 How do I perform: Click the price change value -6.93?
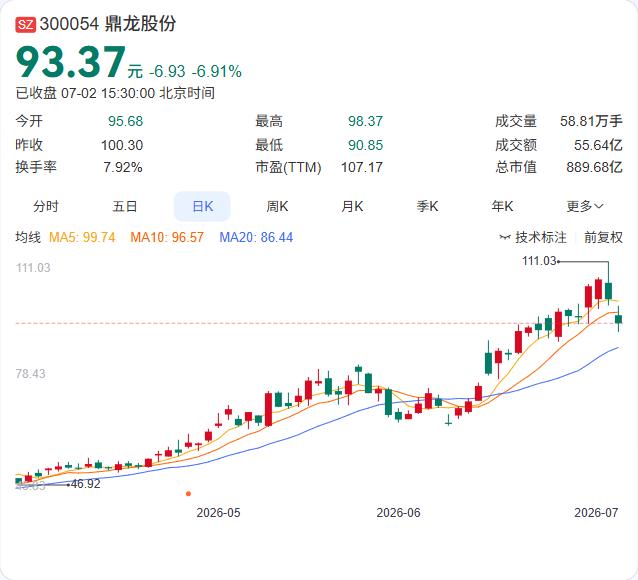[167, 72]
